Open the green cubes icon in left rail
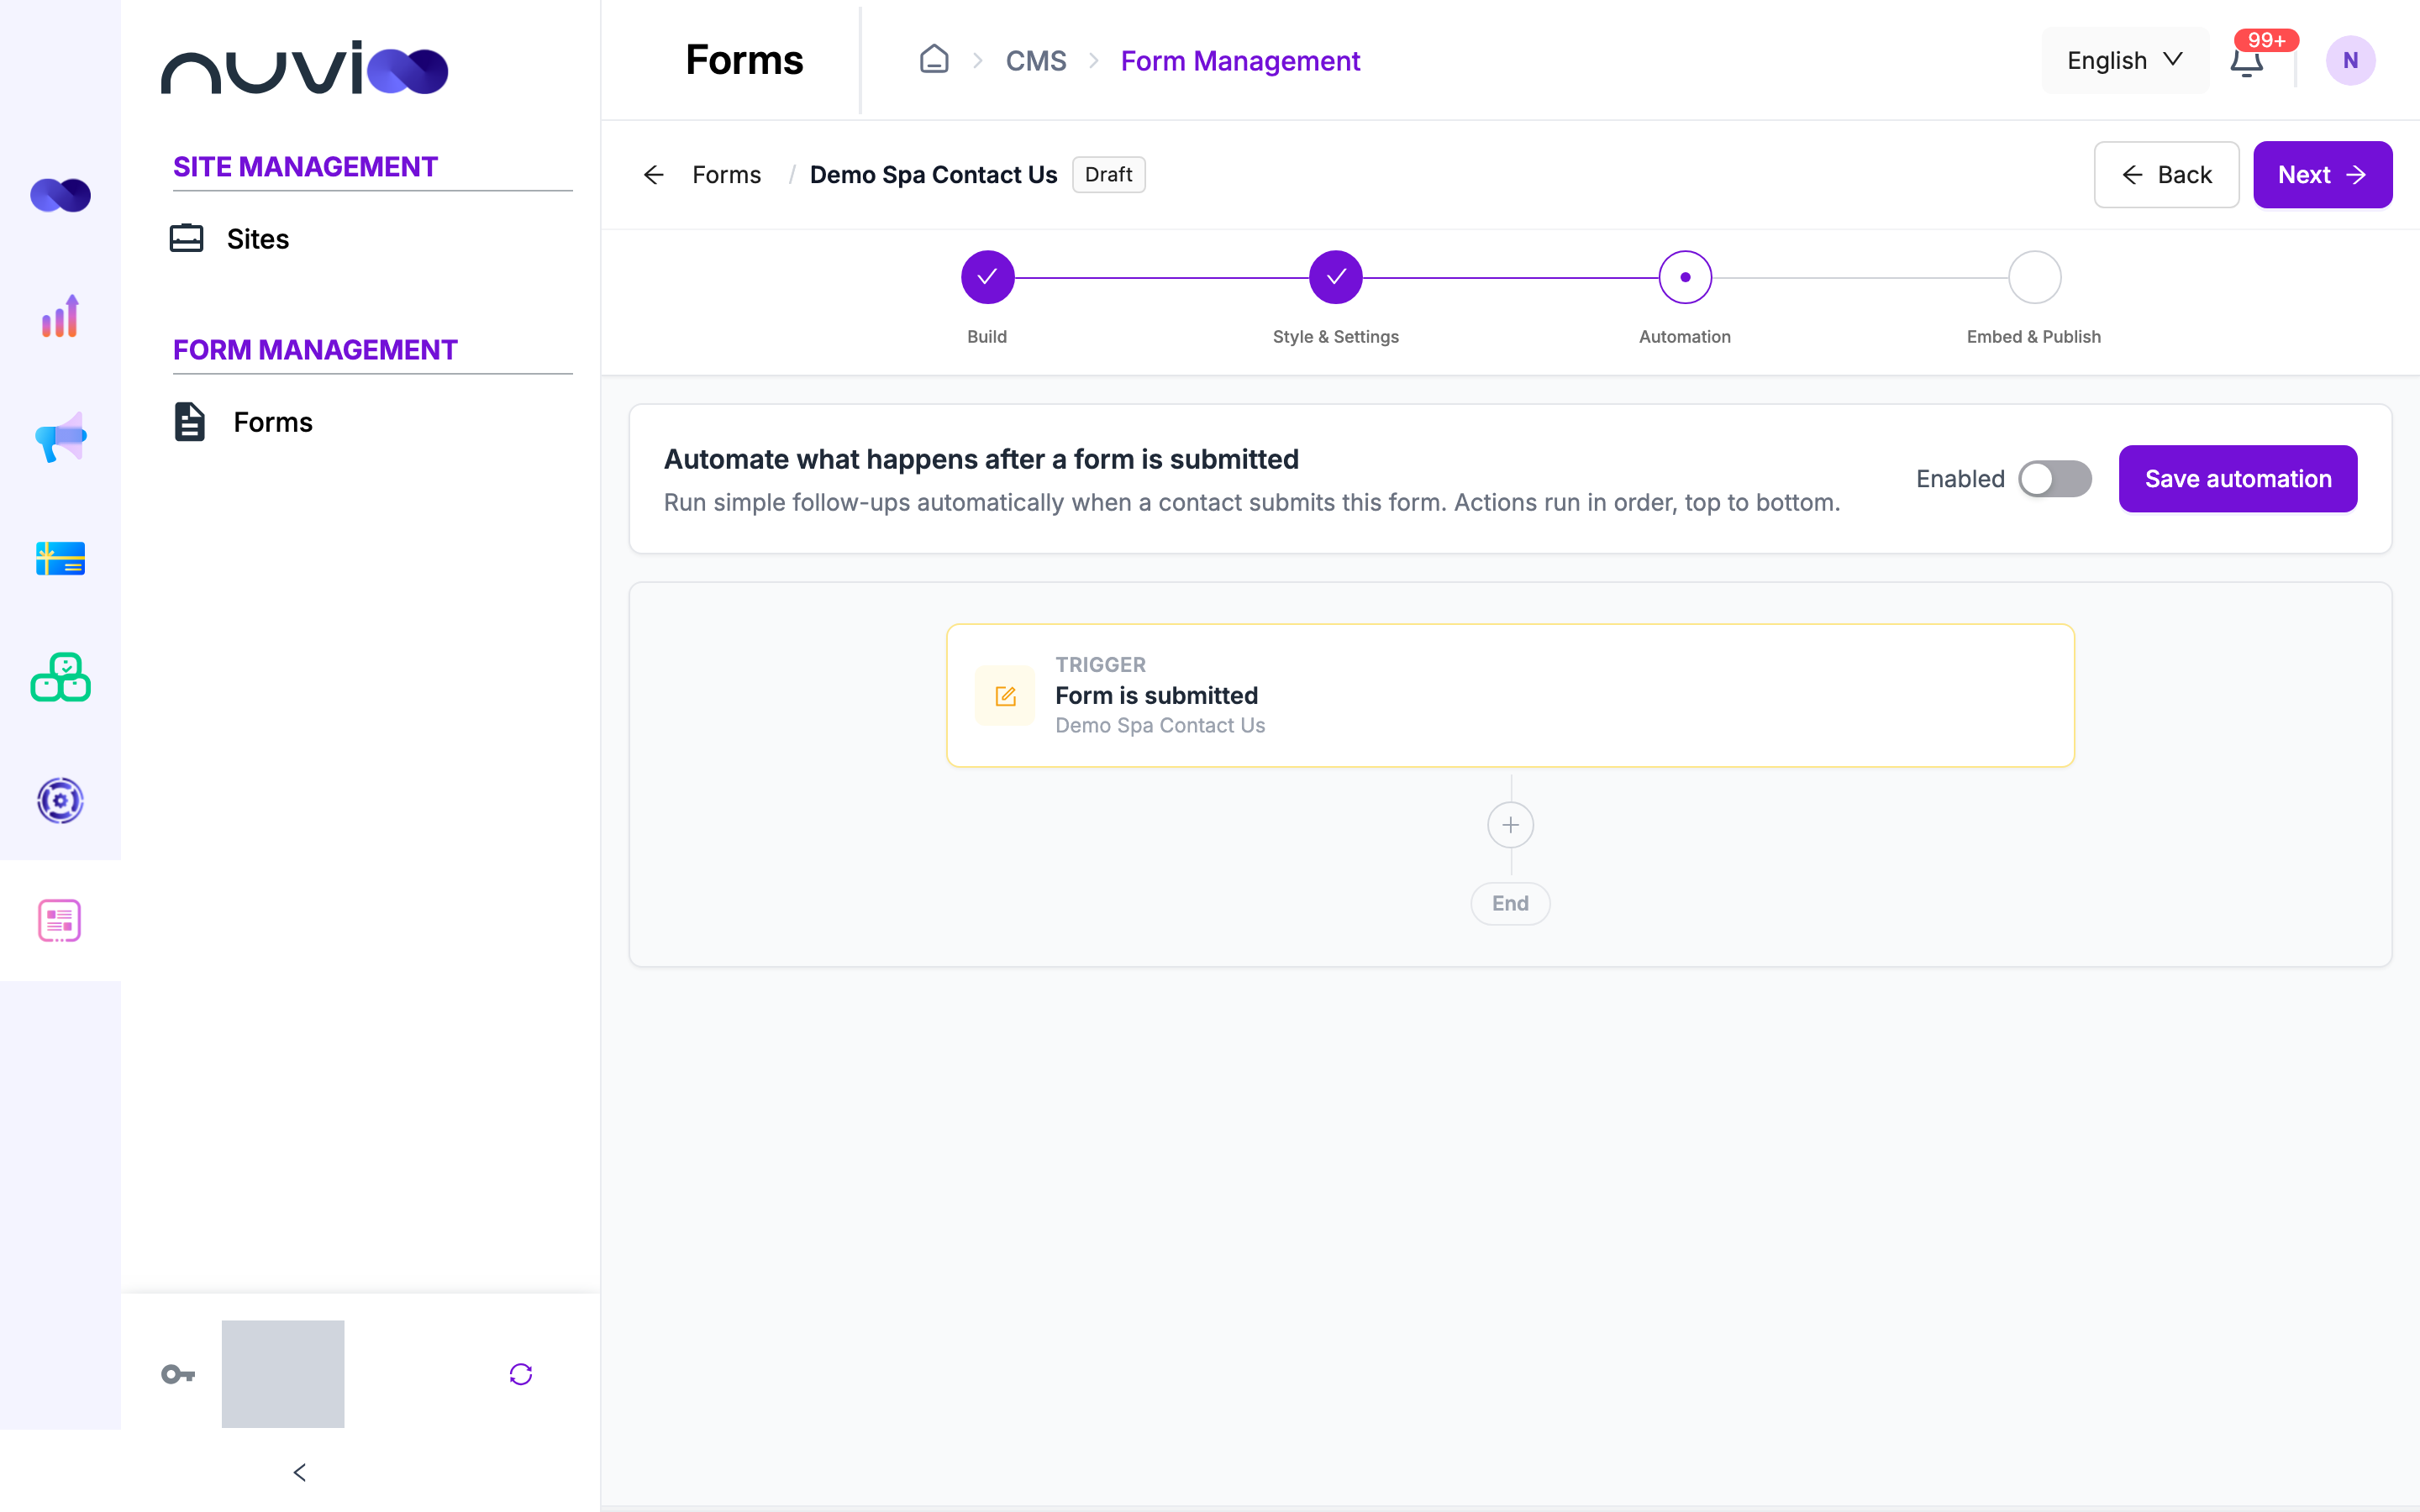Screen dimensions: 2420x1512 60,678
